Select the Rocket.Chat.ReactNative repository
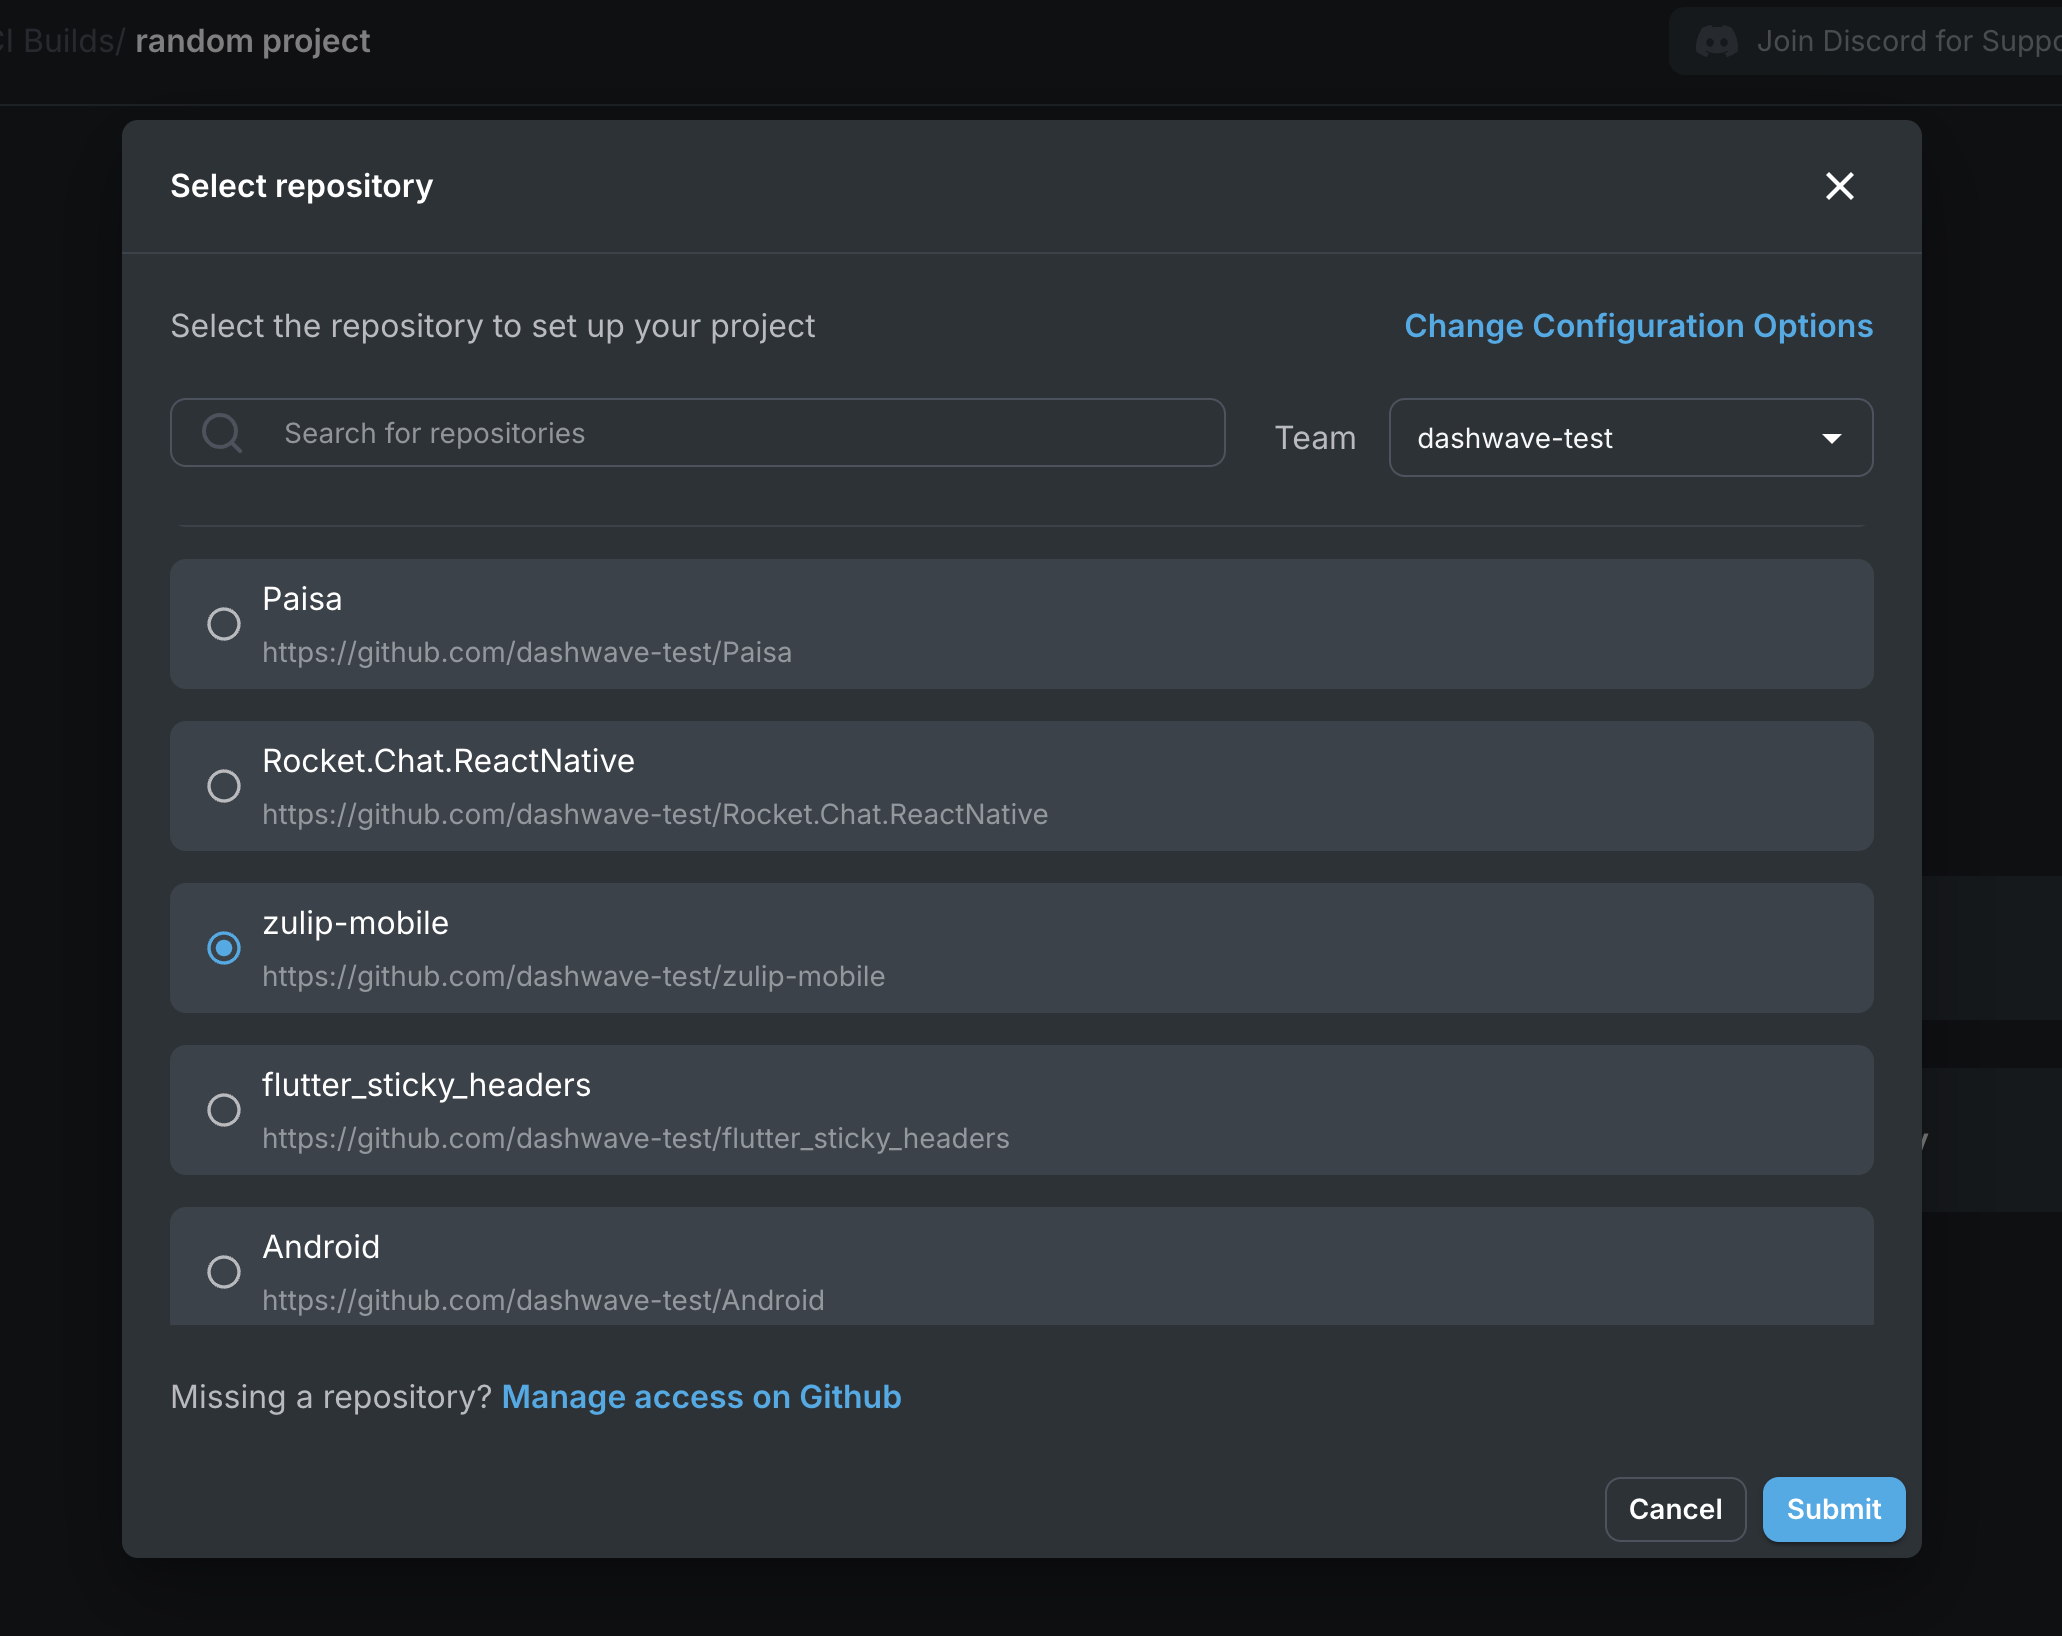 (x=224, y=786)
